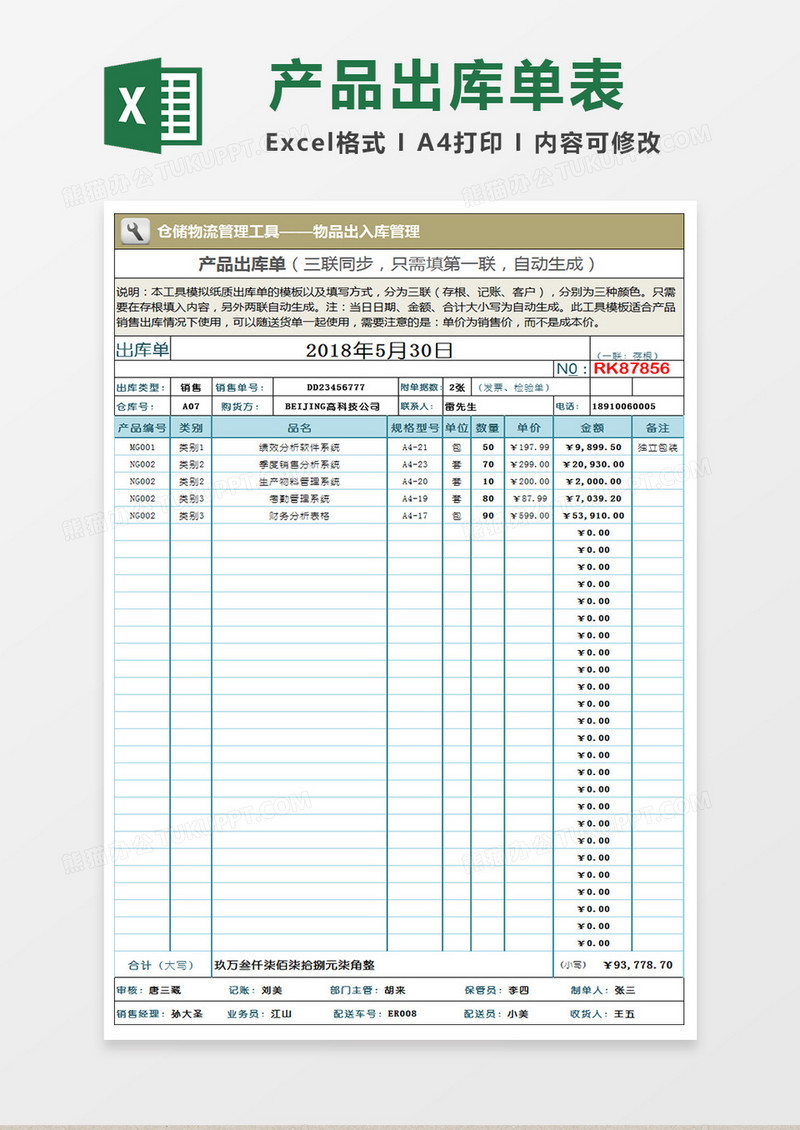The height and width of the screenshot is (1130, 800).
Task: Select contact person 雷先生
Action: (x=461, y=406)
